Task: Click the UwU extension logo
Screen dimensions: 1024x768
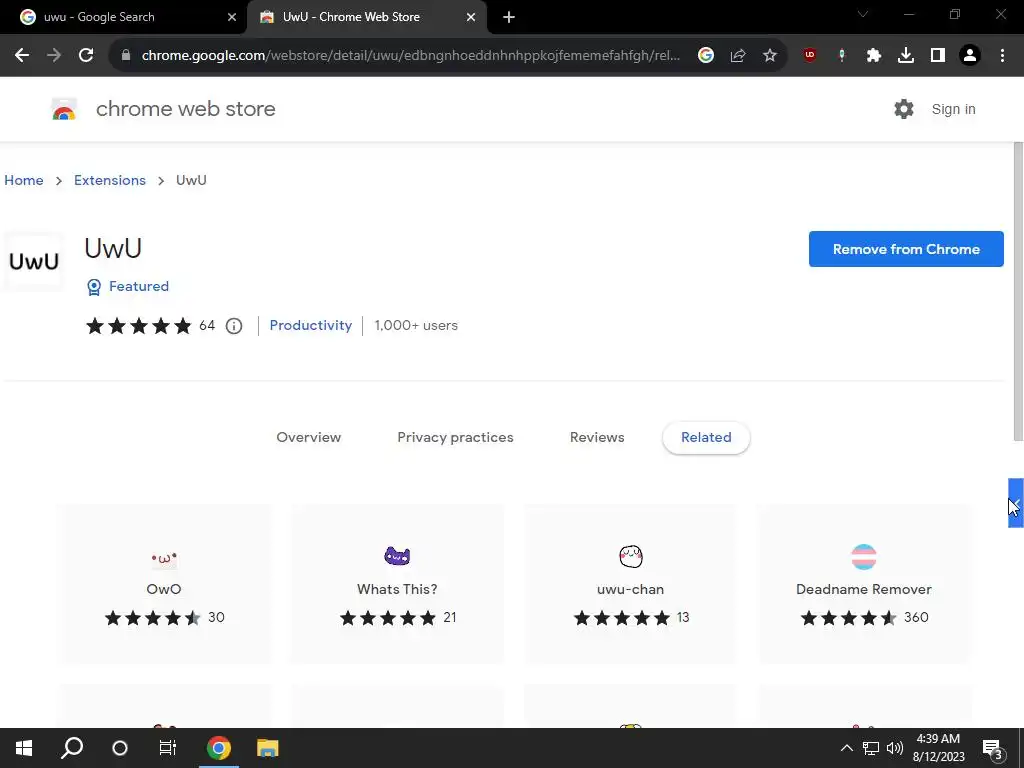Action: click(x=34, y=261)
